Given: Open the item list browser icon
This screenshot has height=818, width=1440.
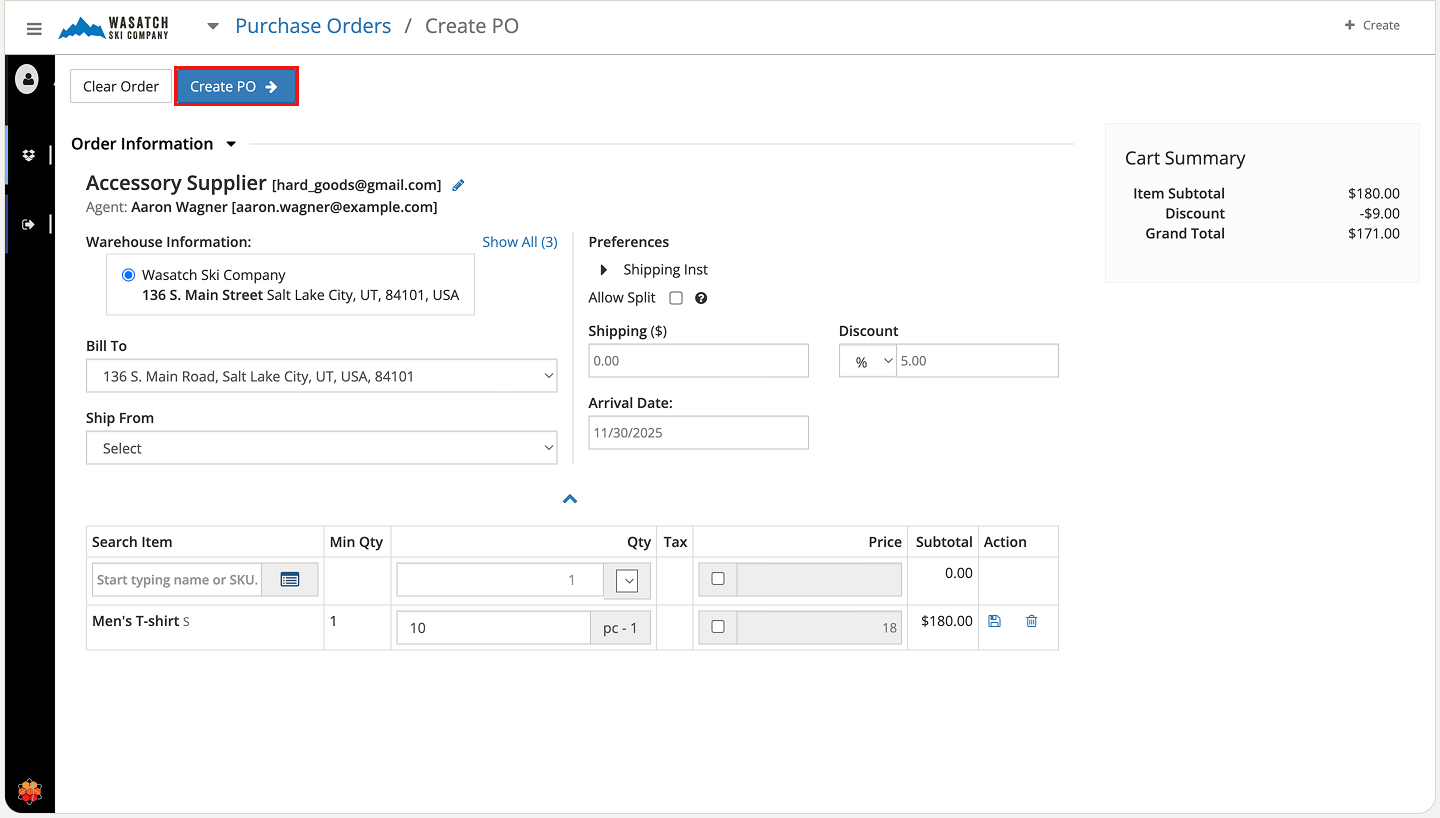Looking at the screenshot, I should click(290, 580).
